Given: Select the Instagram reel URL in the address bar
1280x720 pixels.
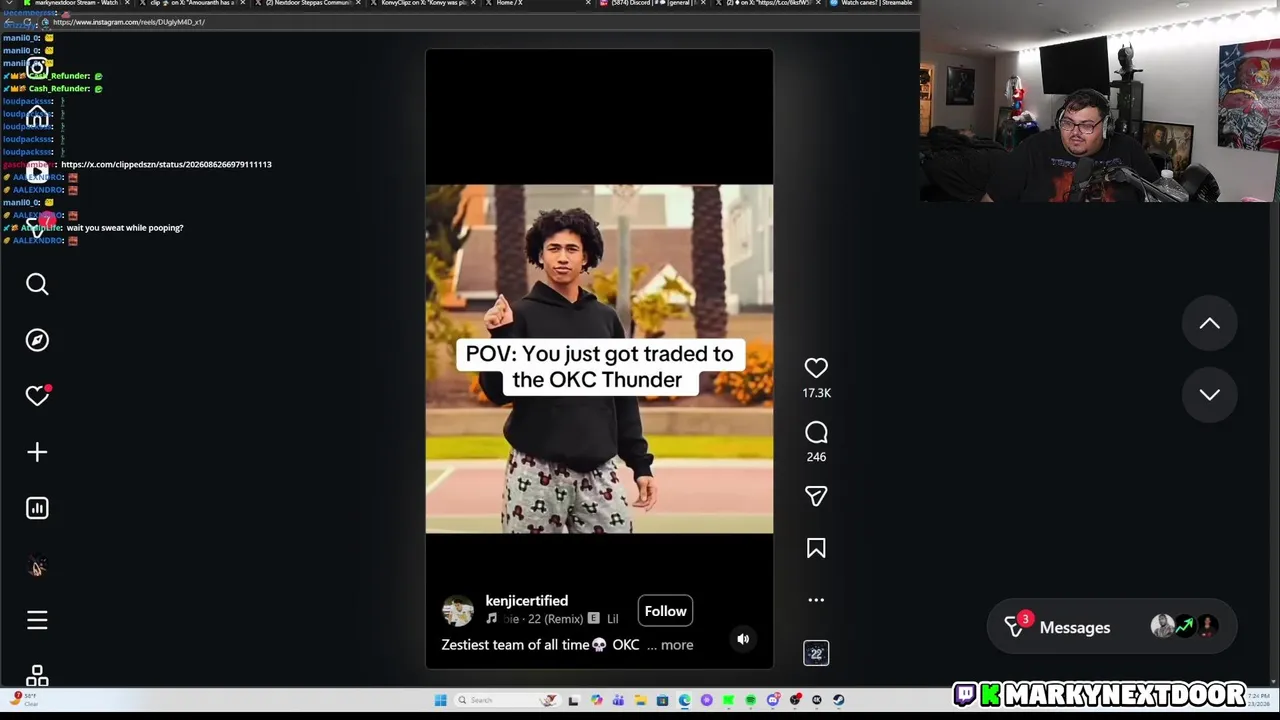Looking at the screenshot, I should [x=129, y=22].
